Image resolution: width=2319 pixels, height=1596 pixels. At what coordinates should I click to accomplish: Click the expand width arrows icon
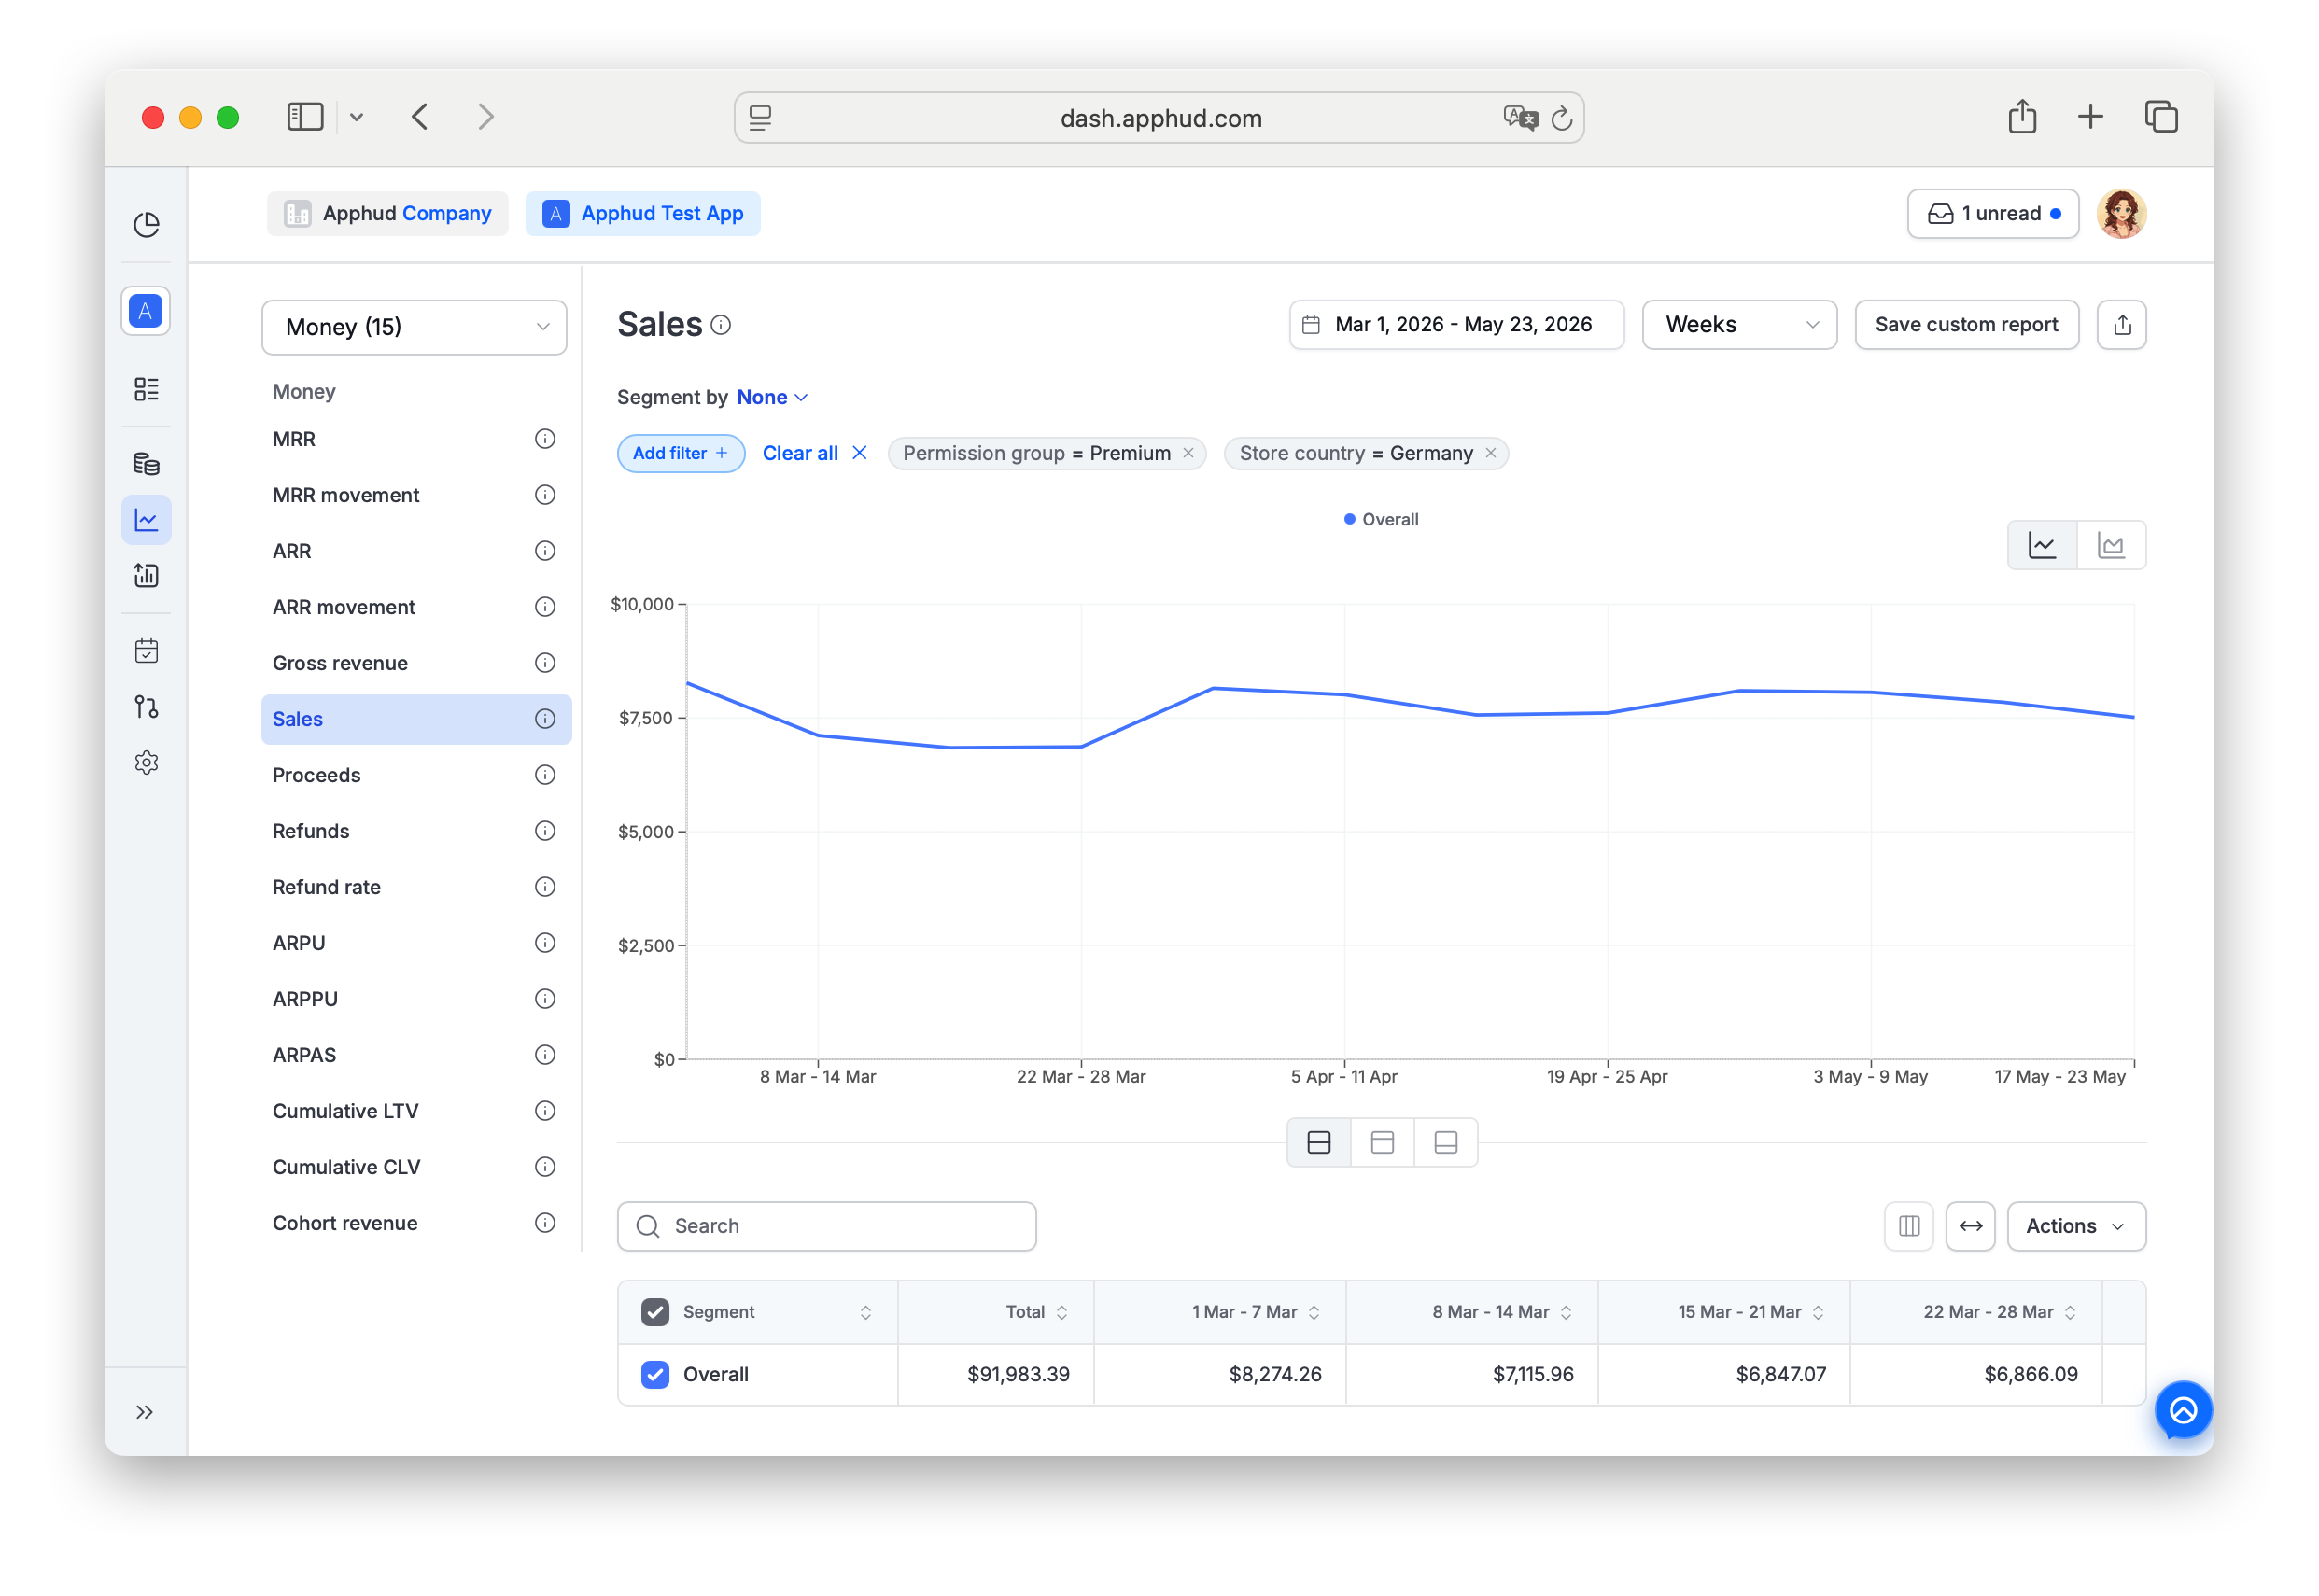point(1970,1226)
